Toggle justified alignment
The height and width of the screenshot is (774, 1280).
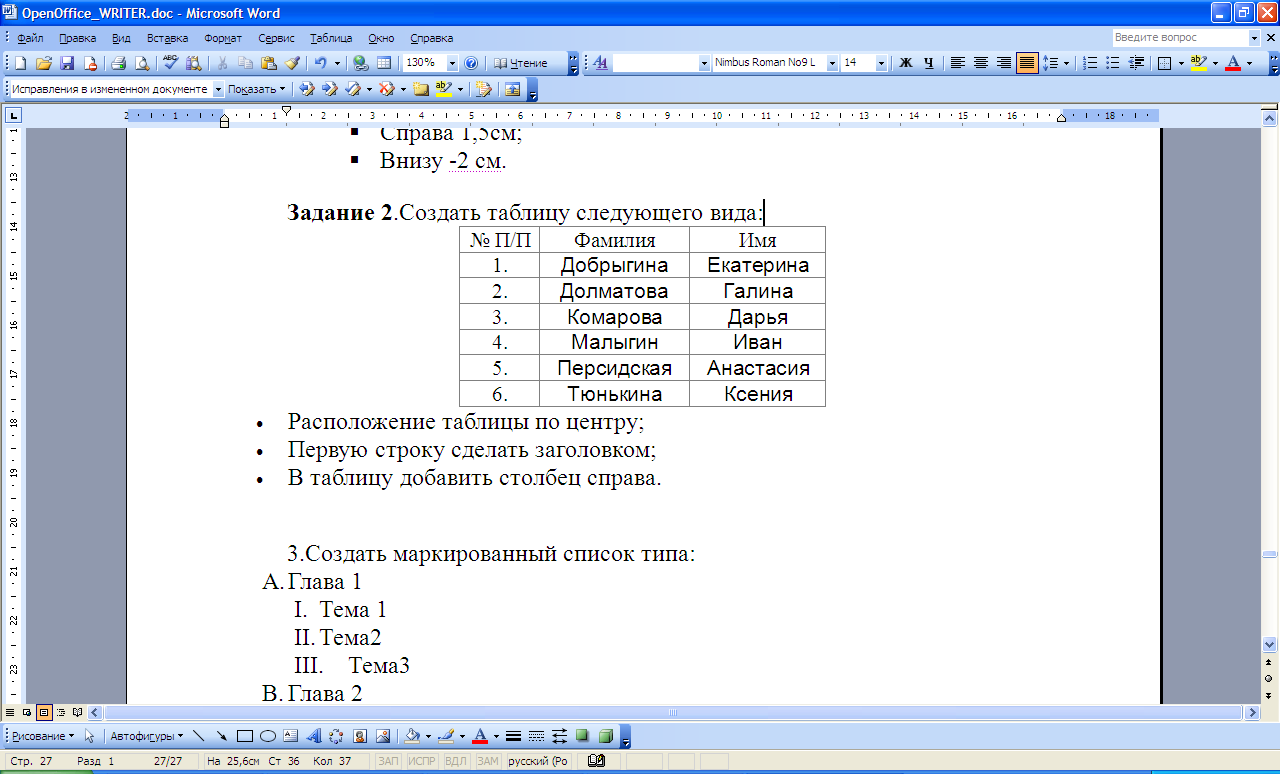point(1027,63)
